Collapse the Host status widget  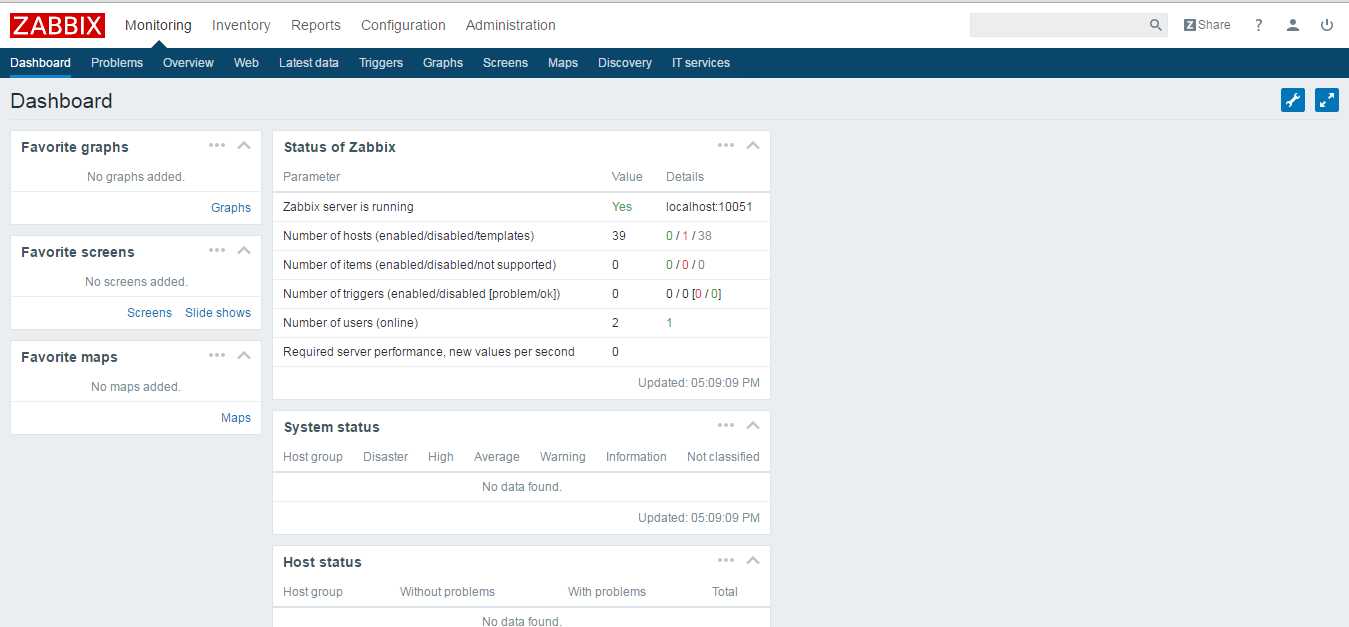tap(753, 560)
